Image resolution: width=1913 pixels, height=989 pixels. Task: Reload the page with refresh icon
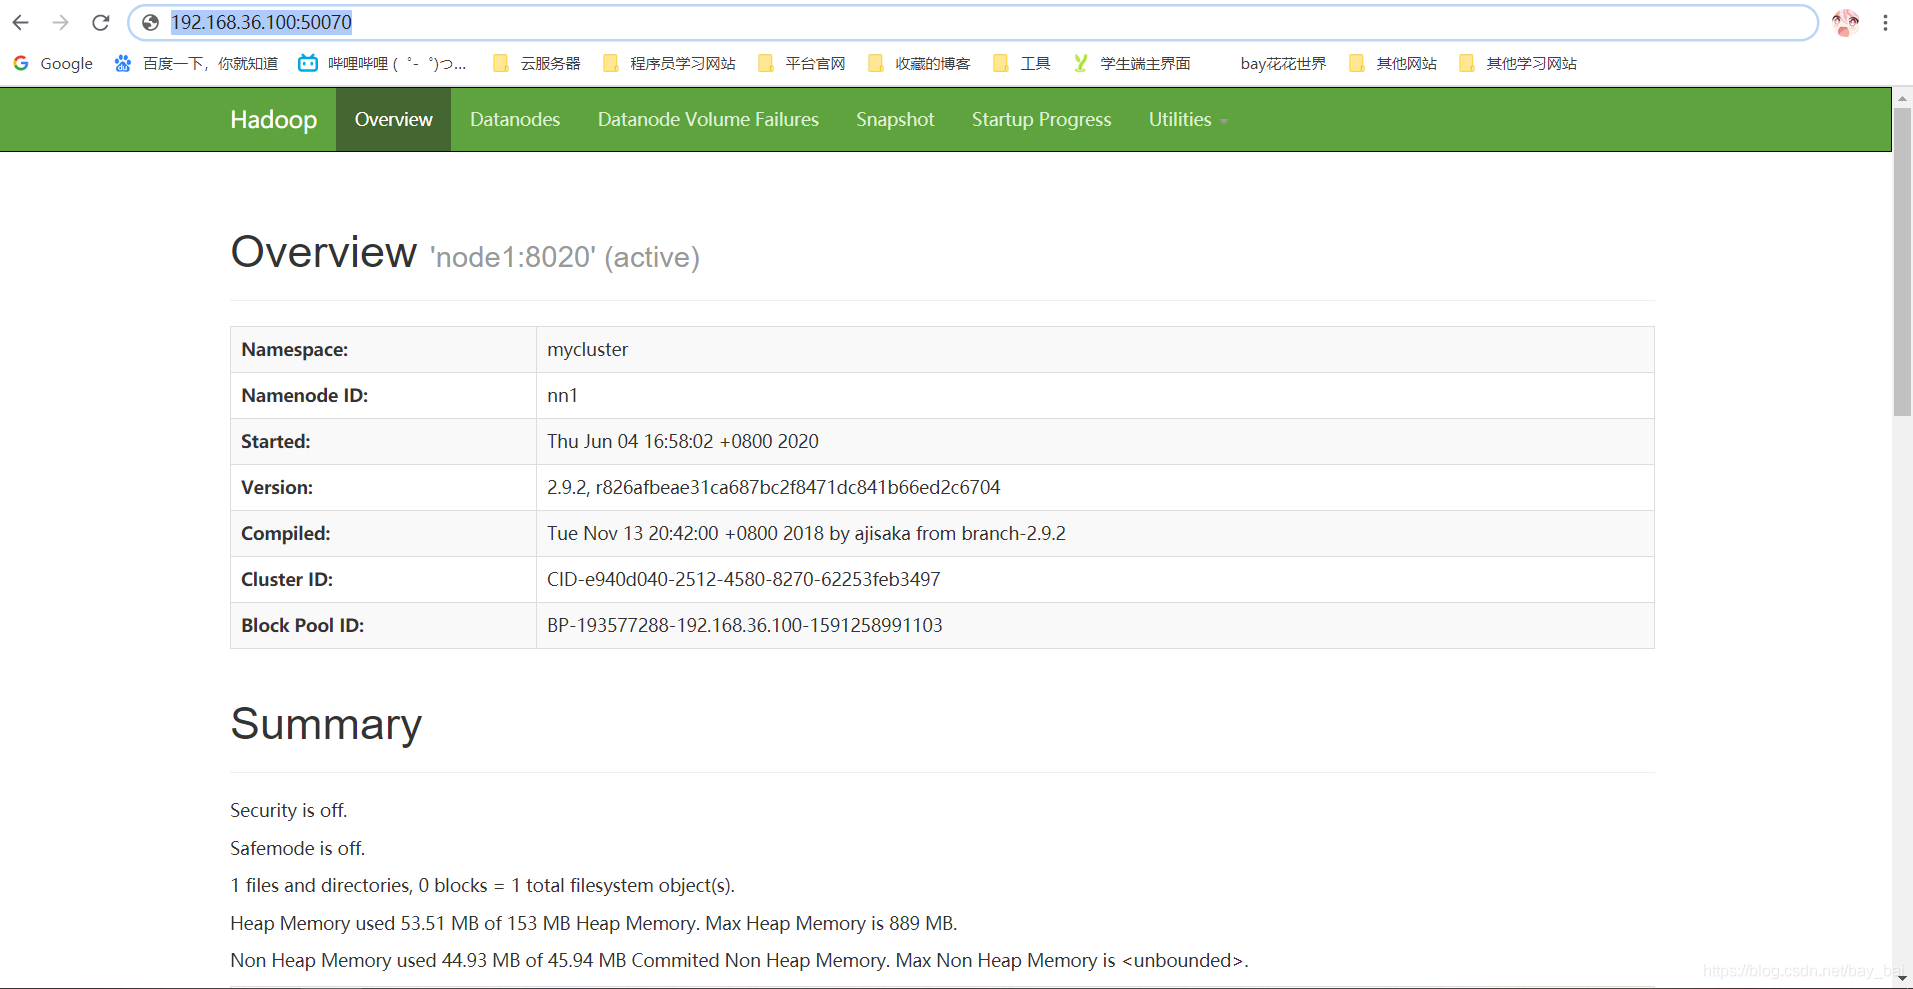[x=100, y=22]
